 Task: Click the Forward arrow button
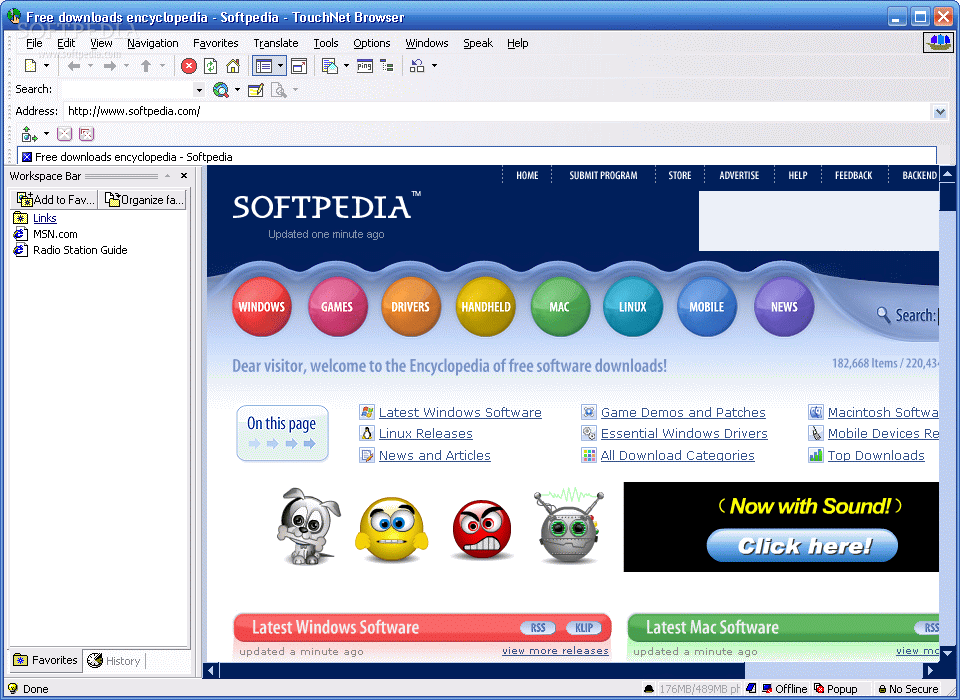(x=110, y=66)
